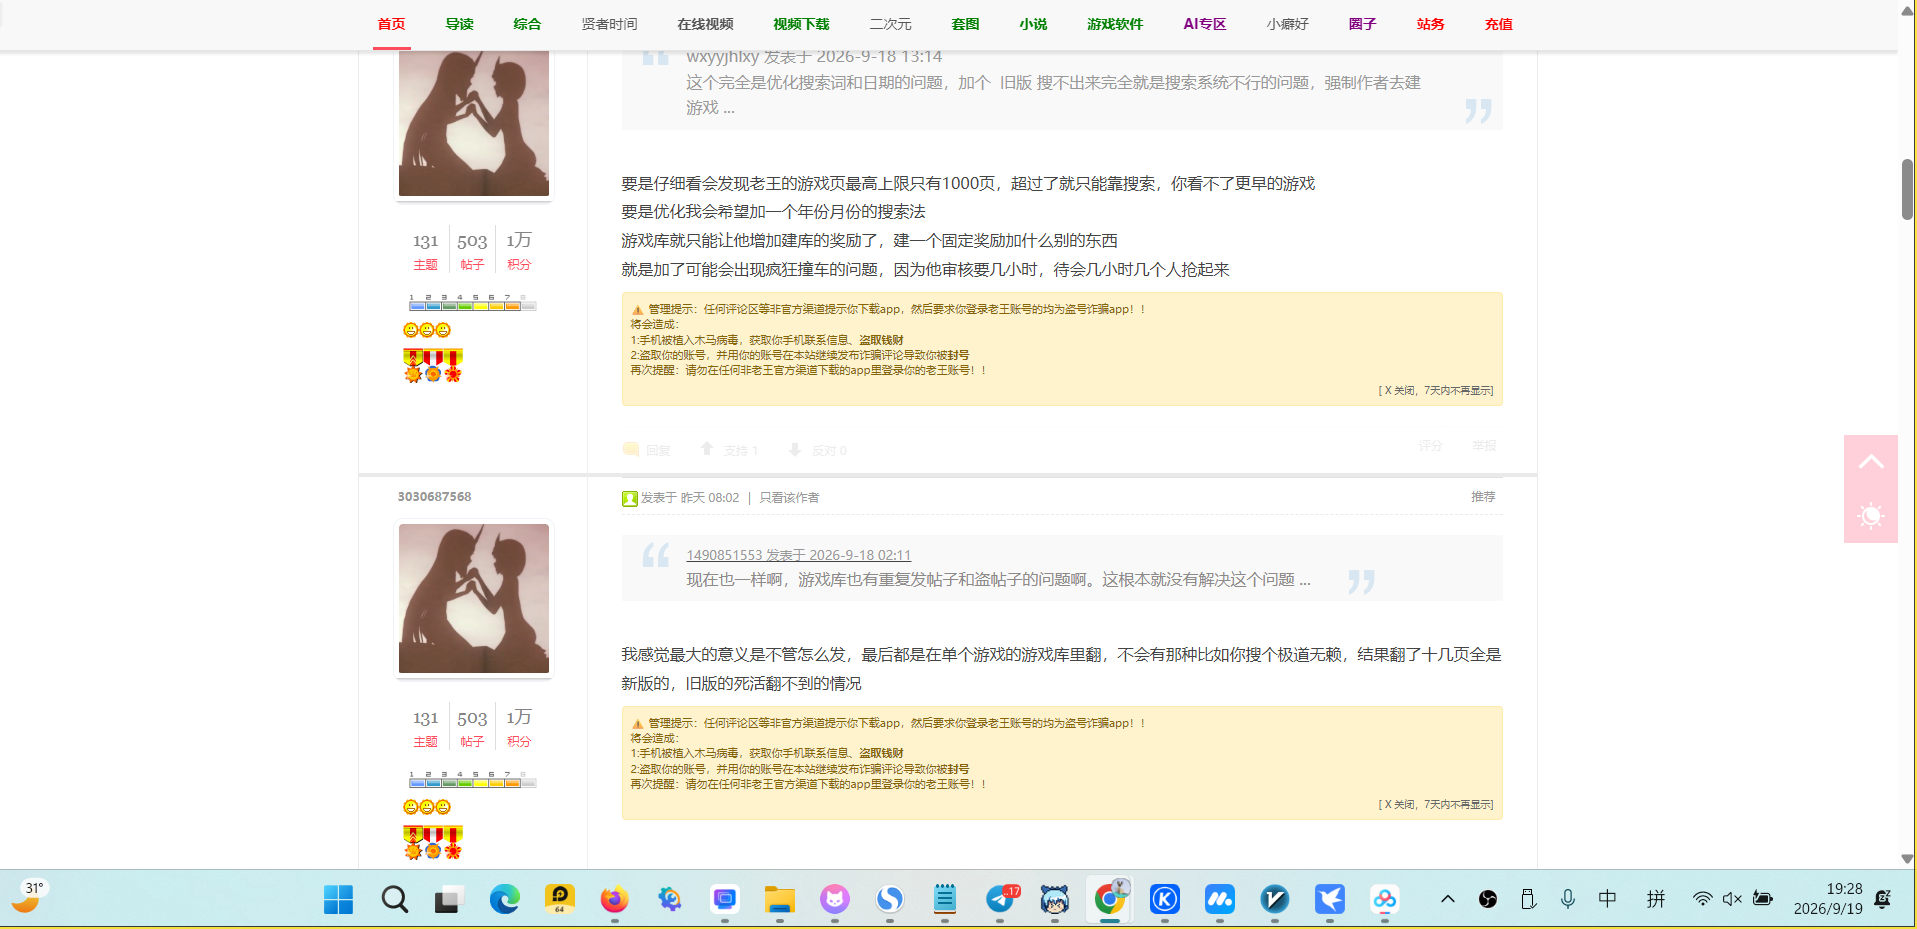
Task: Click the 只看该作者 link
Action: coord(789,497)
